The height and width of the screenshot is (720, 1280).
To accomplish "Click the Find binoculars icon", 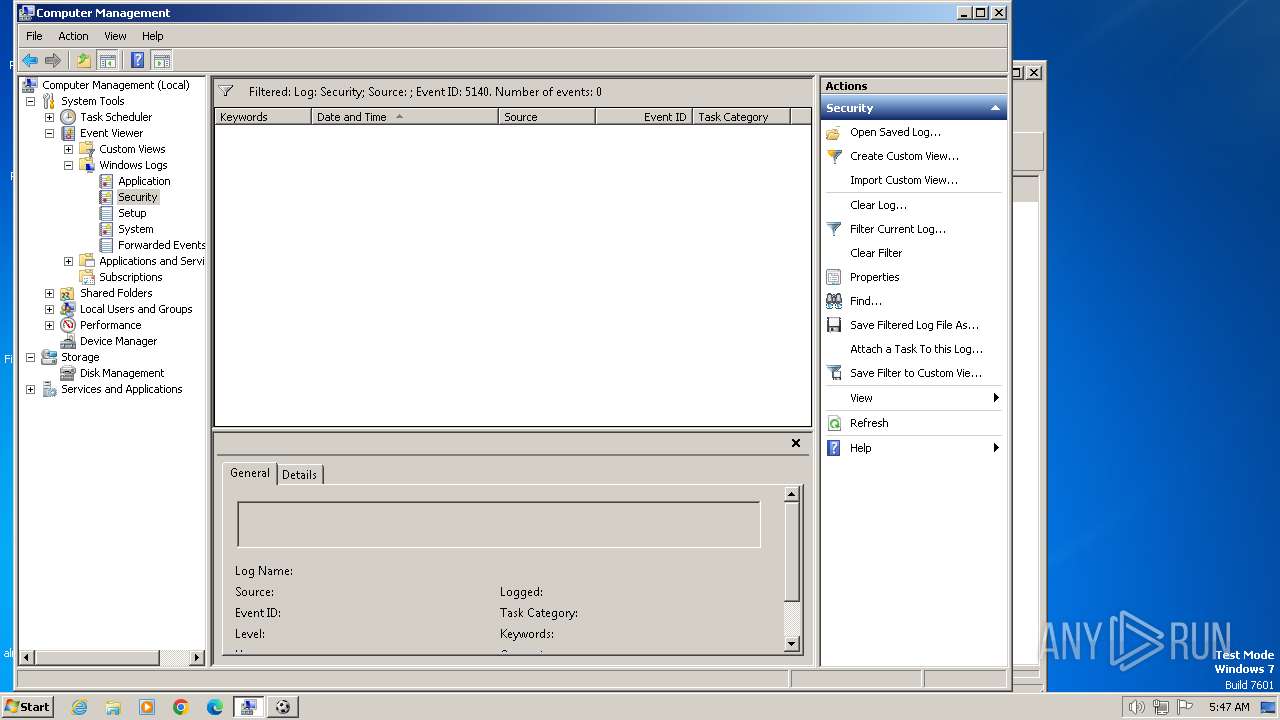I will coord(834,301).
